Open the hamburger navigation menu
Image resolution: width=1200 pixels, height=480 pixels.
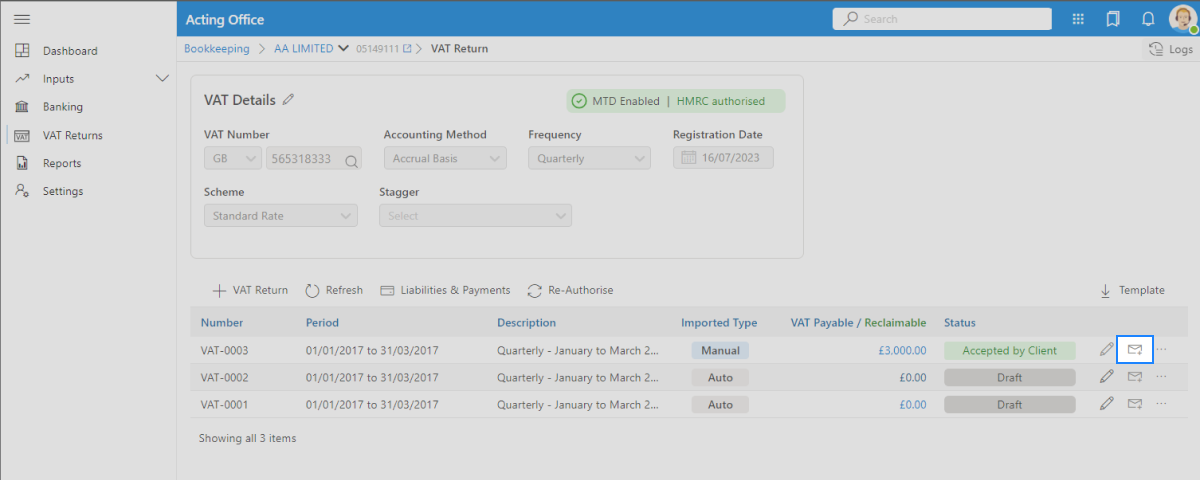(22, 19)
